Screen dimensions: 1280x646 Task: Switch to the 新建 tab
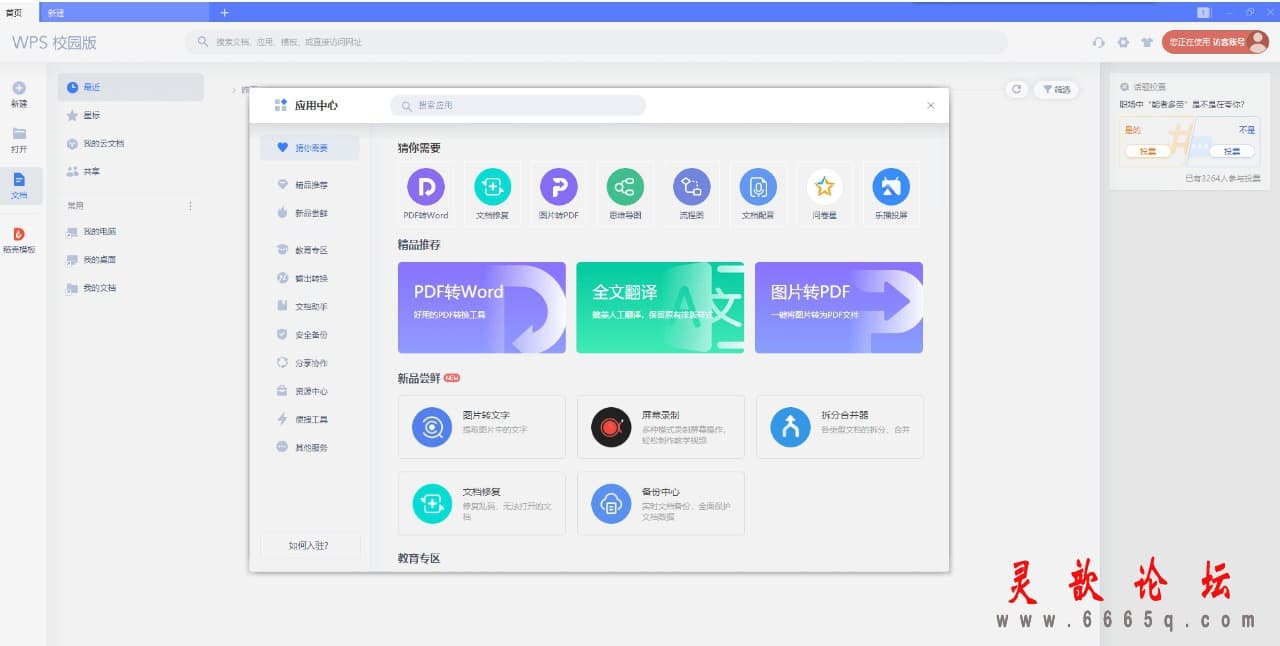coord(125,12)
